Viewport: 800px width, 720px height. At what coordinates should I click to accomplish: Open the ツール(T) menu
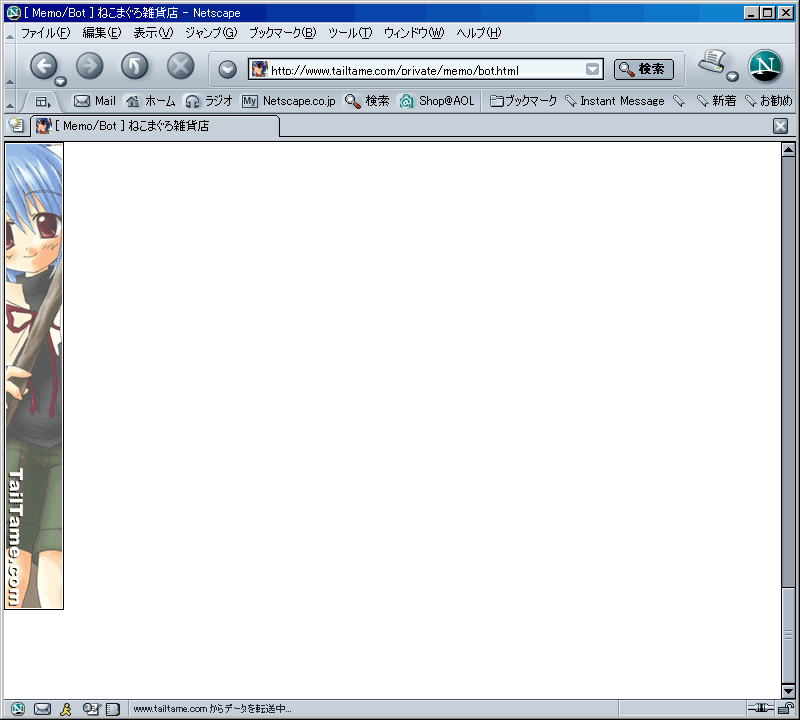350,33
